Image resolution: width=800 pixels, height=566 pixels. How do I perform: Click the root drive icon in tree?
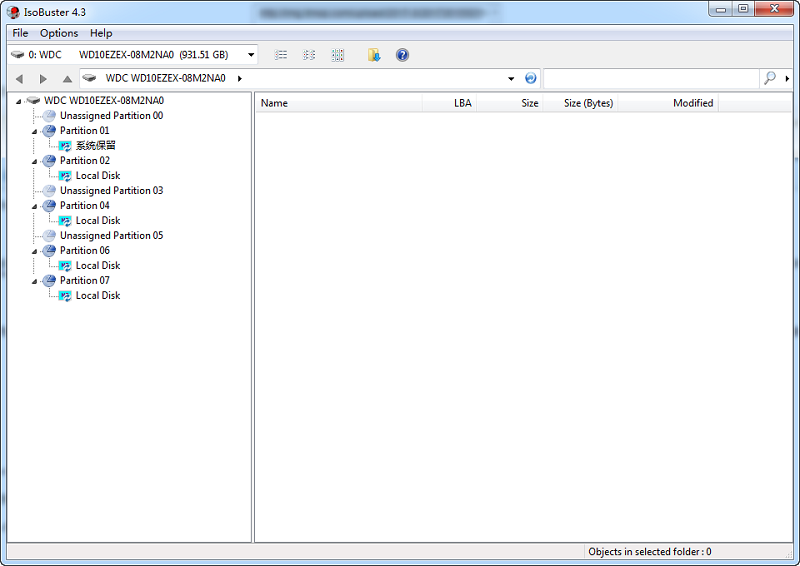point(33,101)
